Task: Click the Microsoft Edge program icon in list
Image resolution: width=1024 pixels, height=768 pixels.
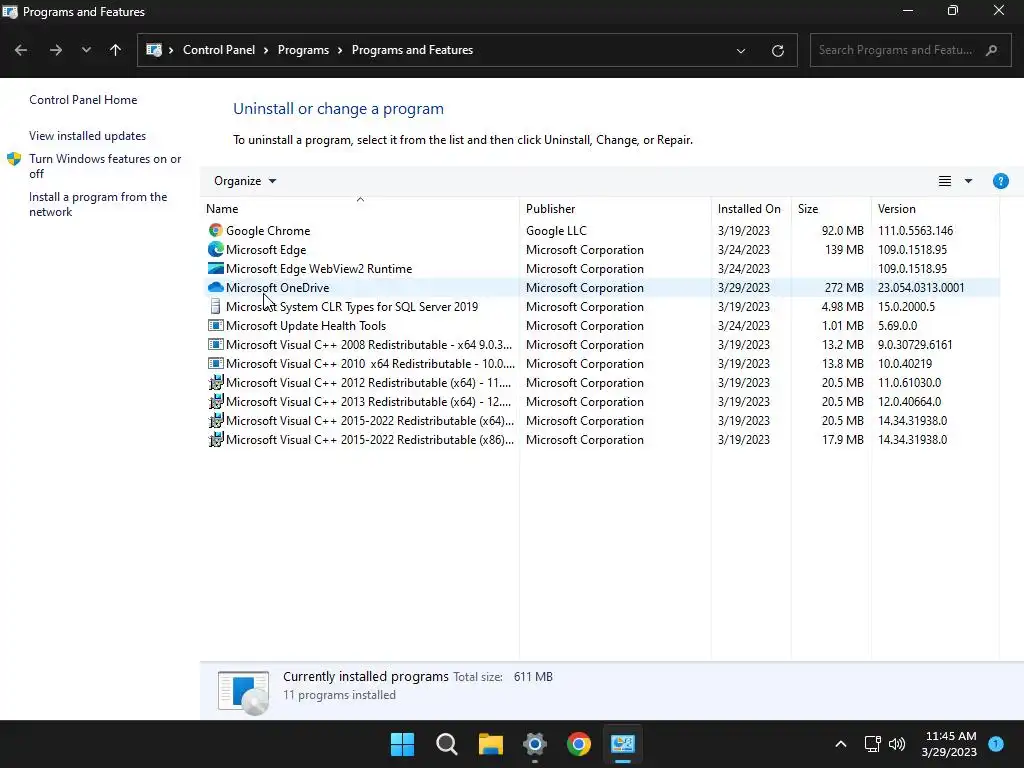Action: click(216, 249)
